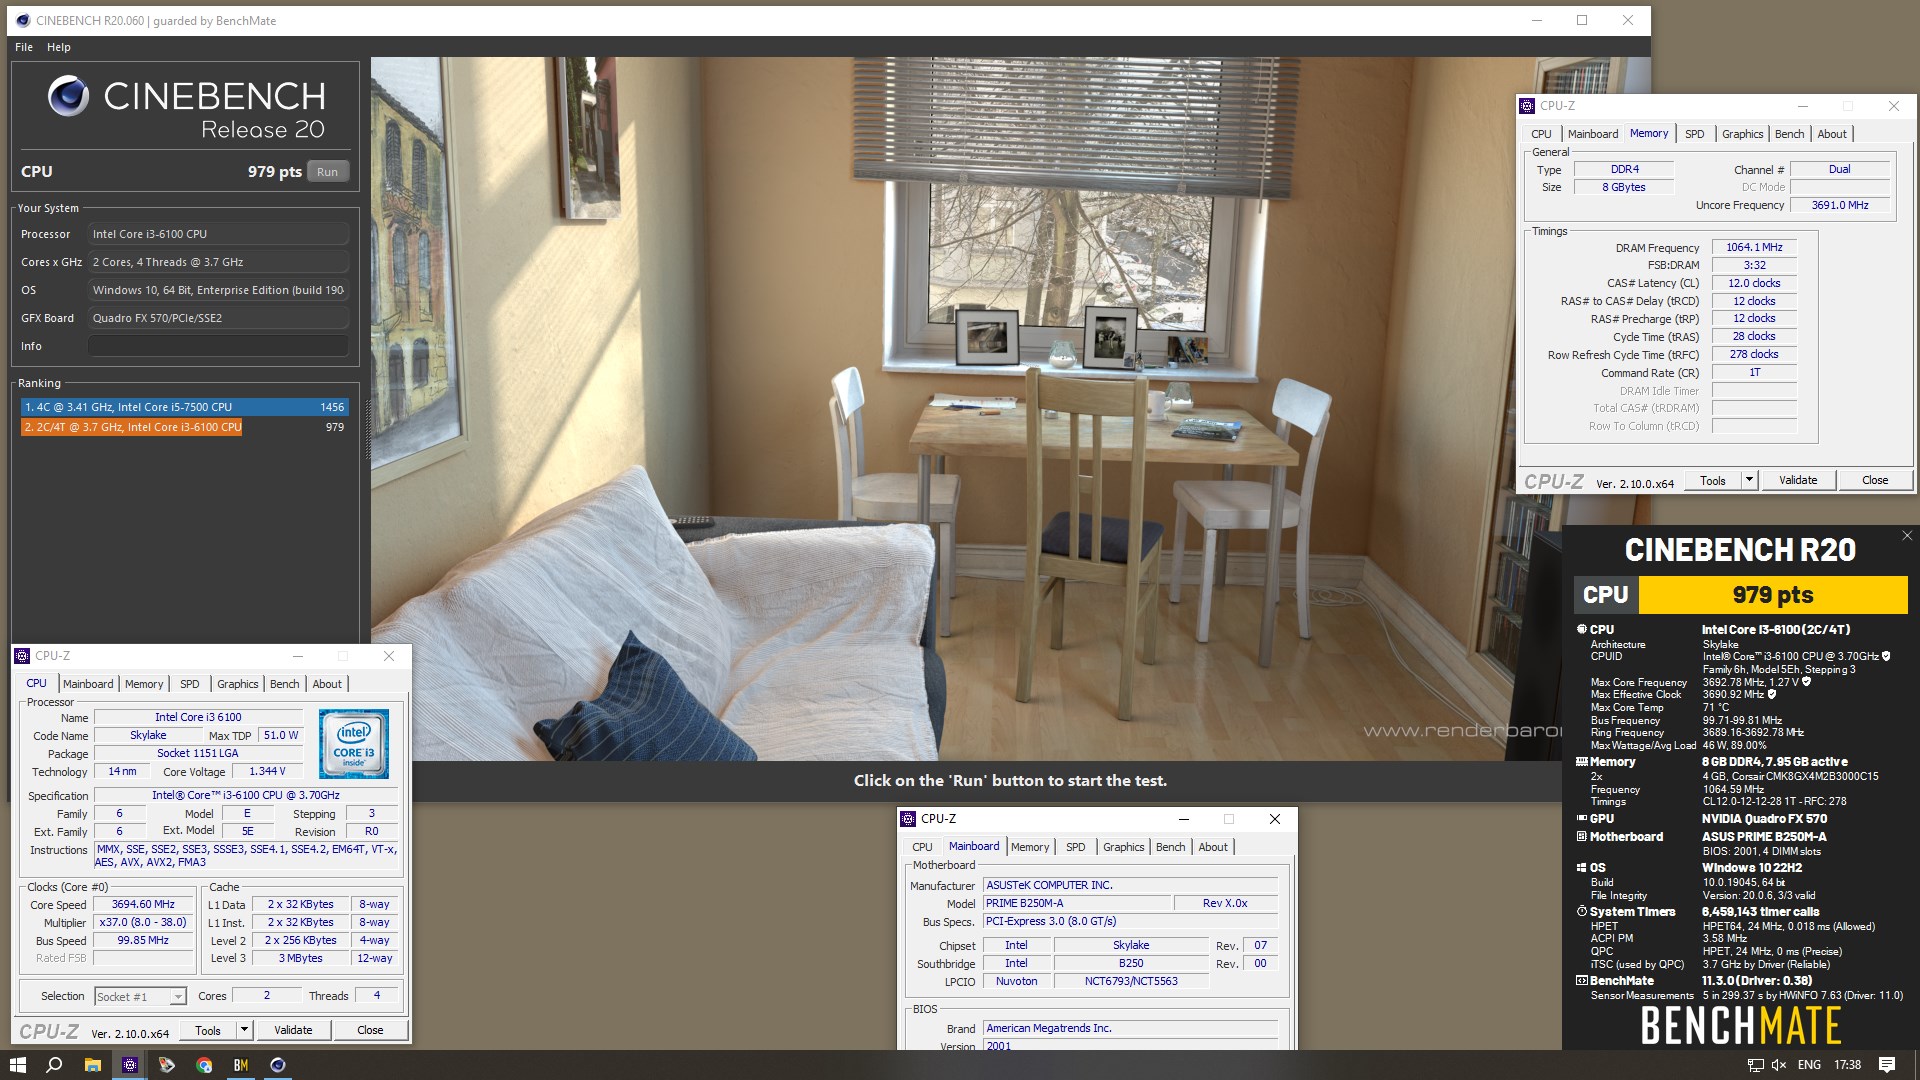Viewport: 1920px width, 1080px height.
Task: Expand the Socket #1 selection combo box
Action: point(140,996)
